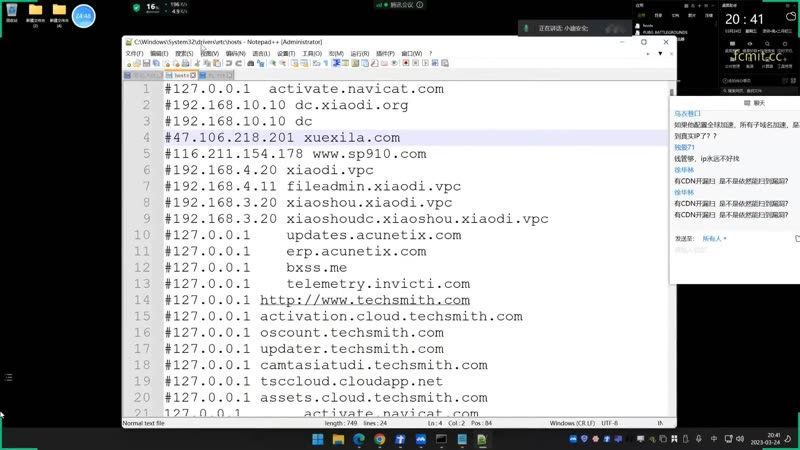
Task: Open the 所有人 recipient dropdown in chat
Action: click(x=714, y=239)
